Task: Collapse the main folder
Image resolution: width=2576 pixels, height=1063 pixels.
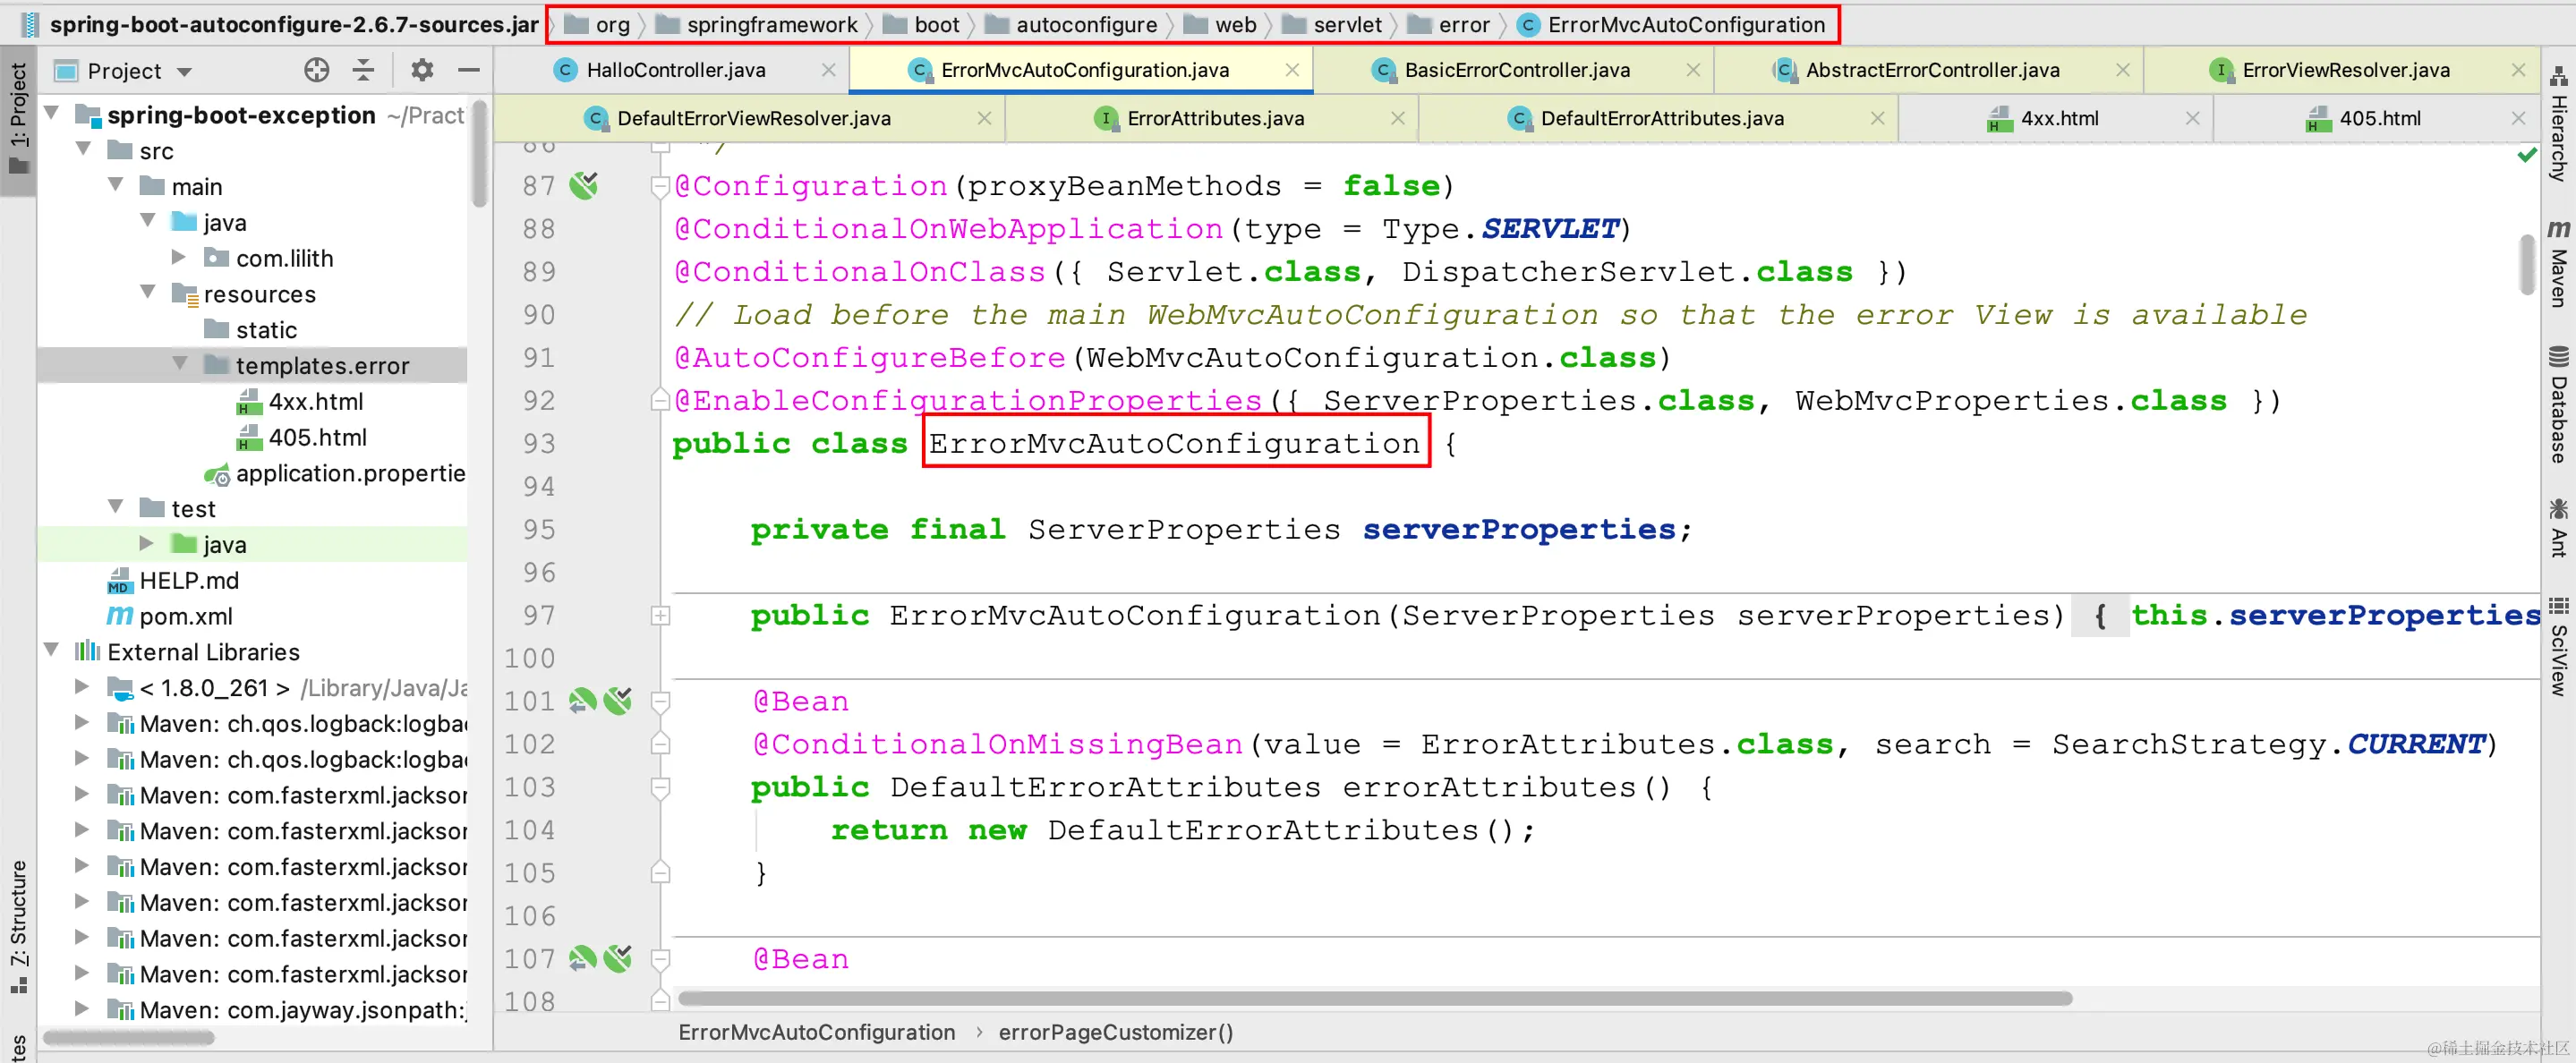Action: 116,186
